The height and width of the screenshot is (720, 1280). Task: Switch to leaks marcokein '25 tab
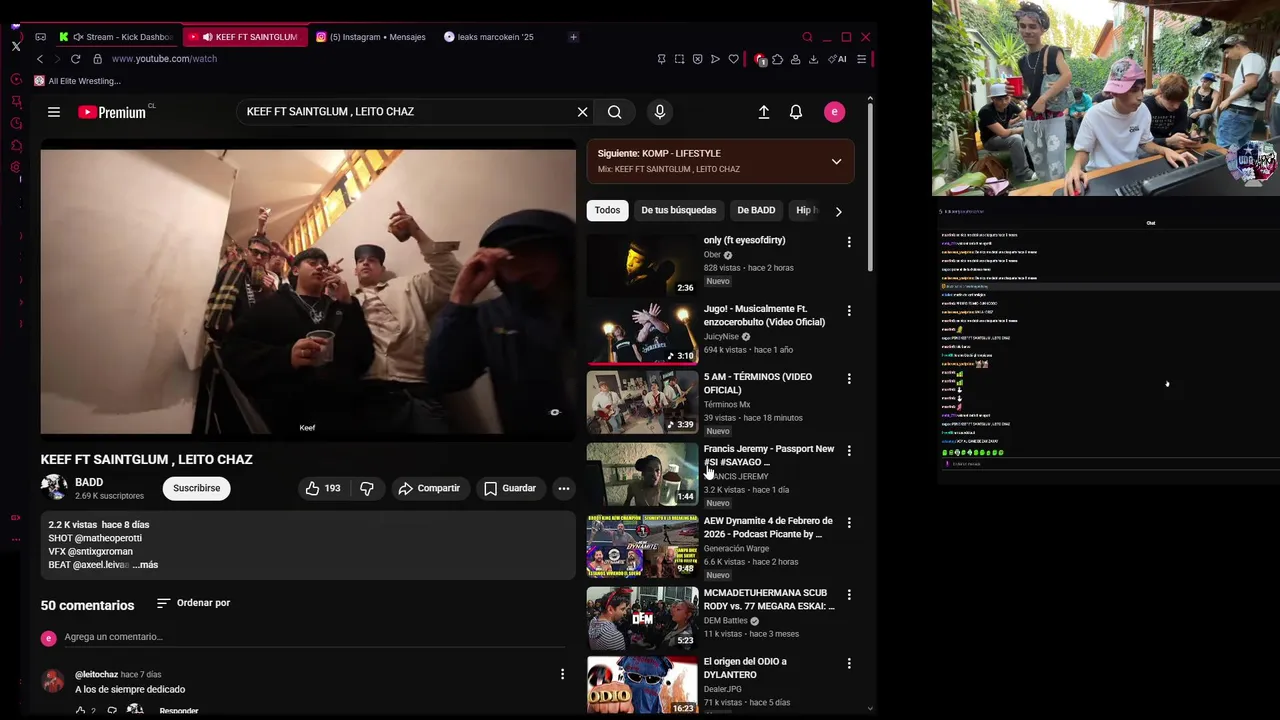click(490, 37)
